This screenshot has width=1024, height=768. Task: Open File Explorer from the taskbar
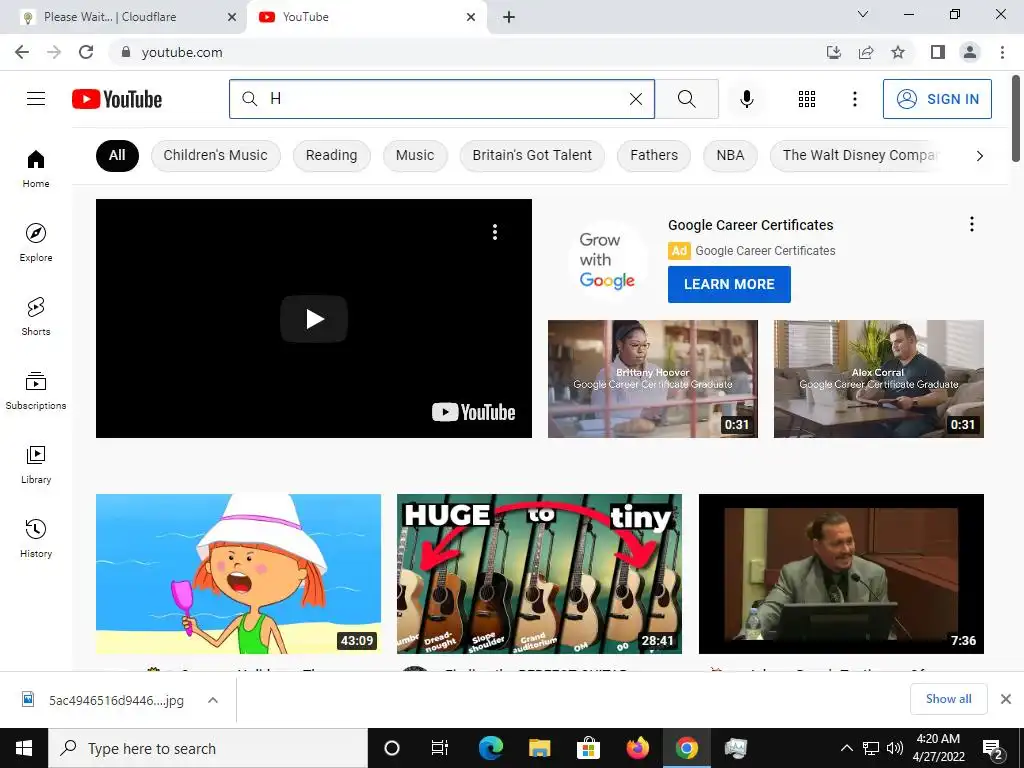coord(539,748)
